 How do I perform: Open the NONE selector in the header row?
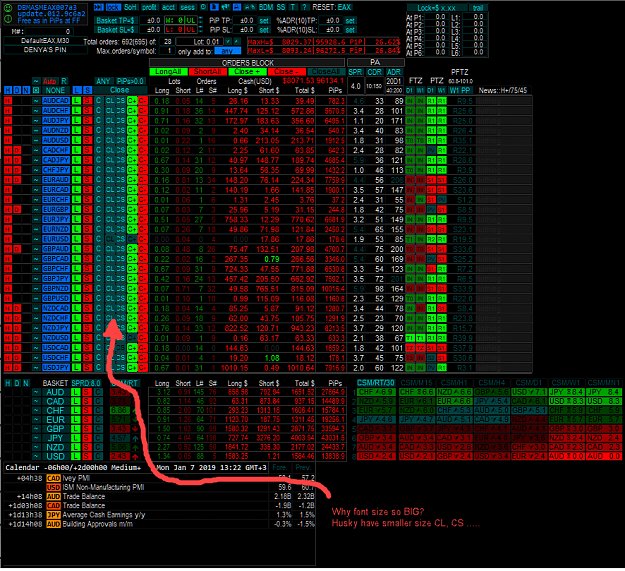(55, 90)
